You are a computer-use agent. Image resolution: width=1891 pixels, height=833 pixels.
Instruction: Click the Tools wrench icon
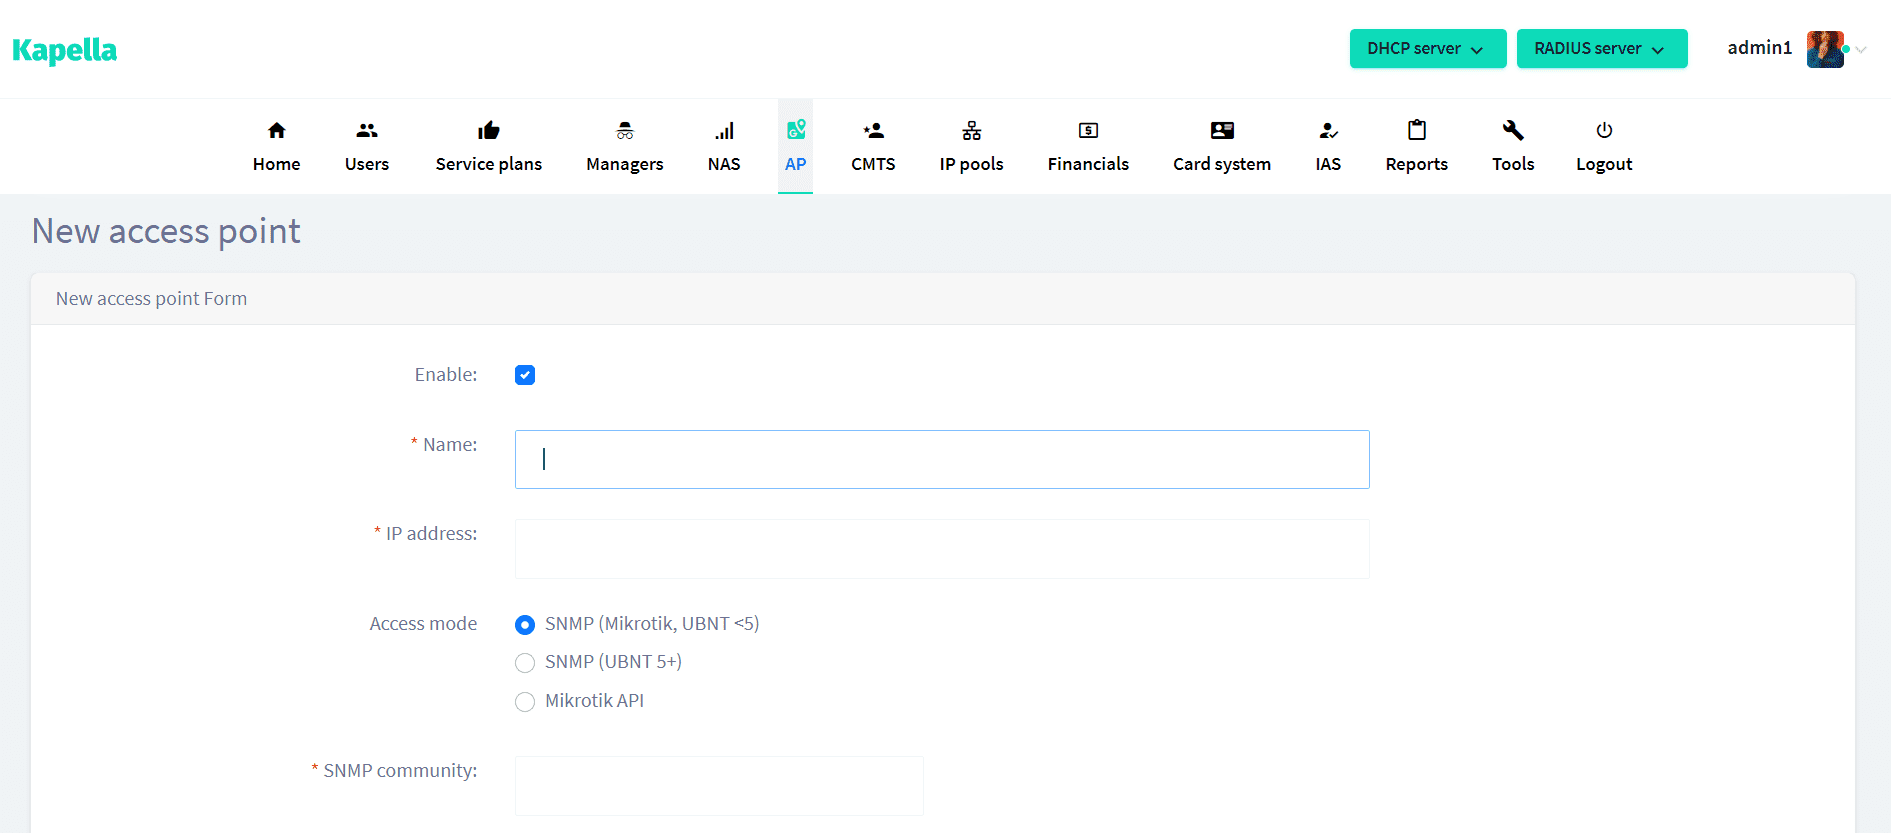[1512, 131]
